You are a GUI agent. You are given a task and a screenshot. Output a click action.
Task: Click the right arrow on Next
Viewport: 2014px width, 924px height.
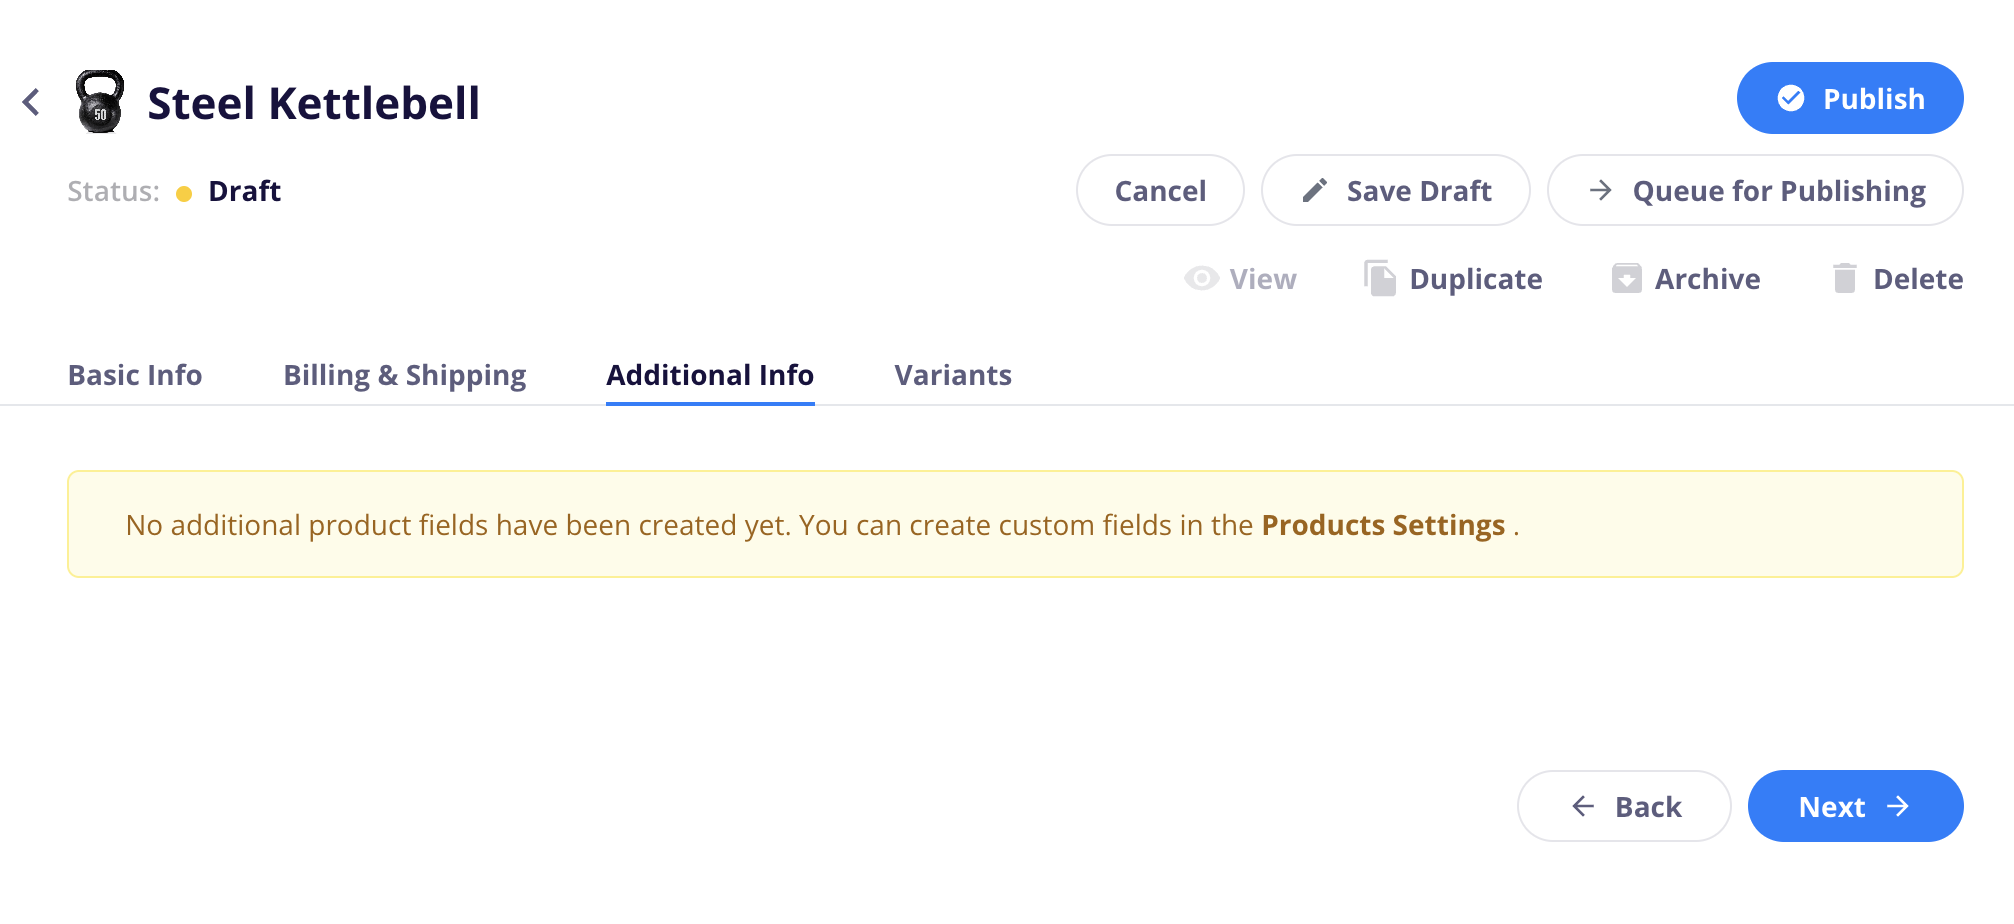tap(1898, 806)
